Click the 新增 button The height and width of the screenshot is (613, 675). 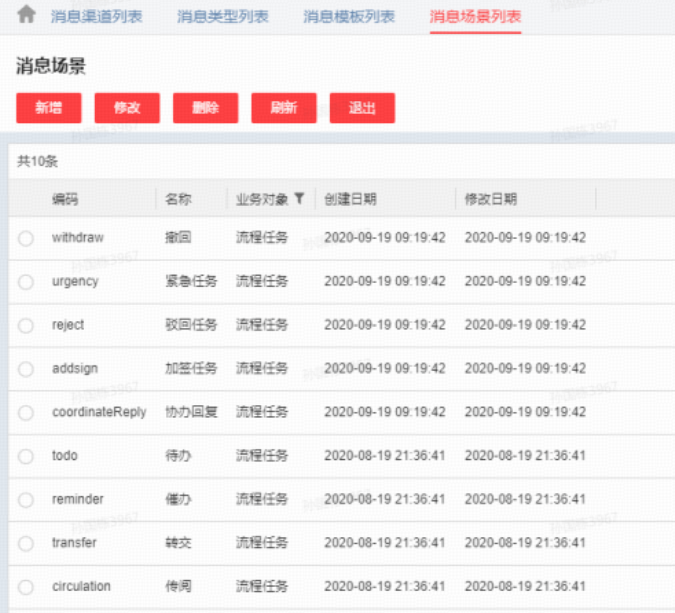(x=49, y=108)
